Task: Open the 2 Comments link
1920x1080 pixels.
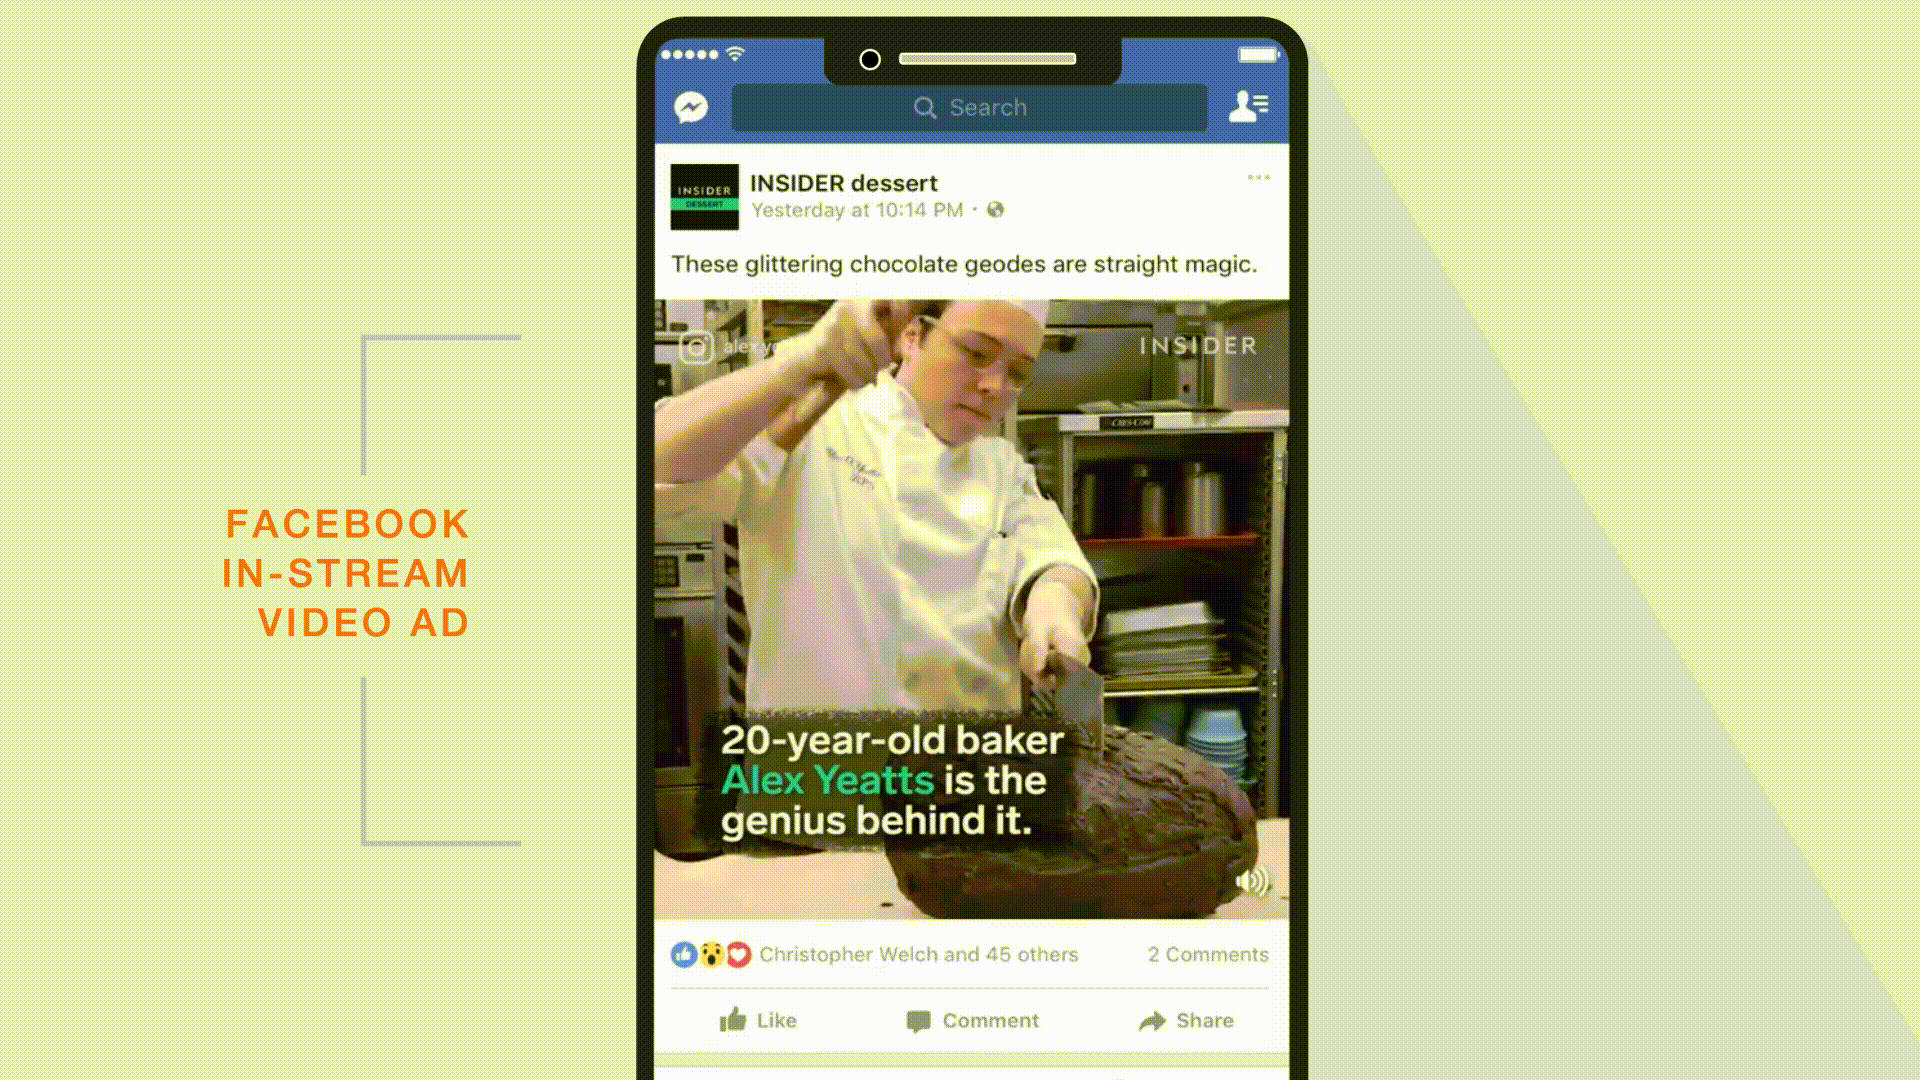Action: pos(1208,955)
